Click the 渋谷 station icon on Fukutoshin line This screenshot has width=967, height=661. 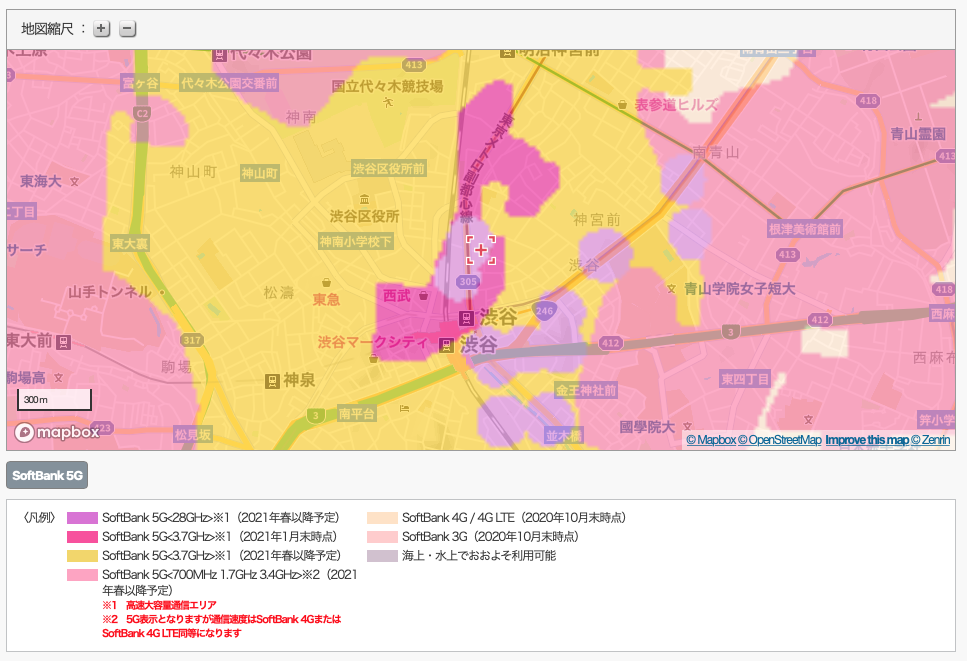coord(466,318)
